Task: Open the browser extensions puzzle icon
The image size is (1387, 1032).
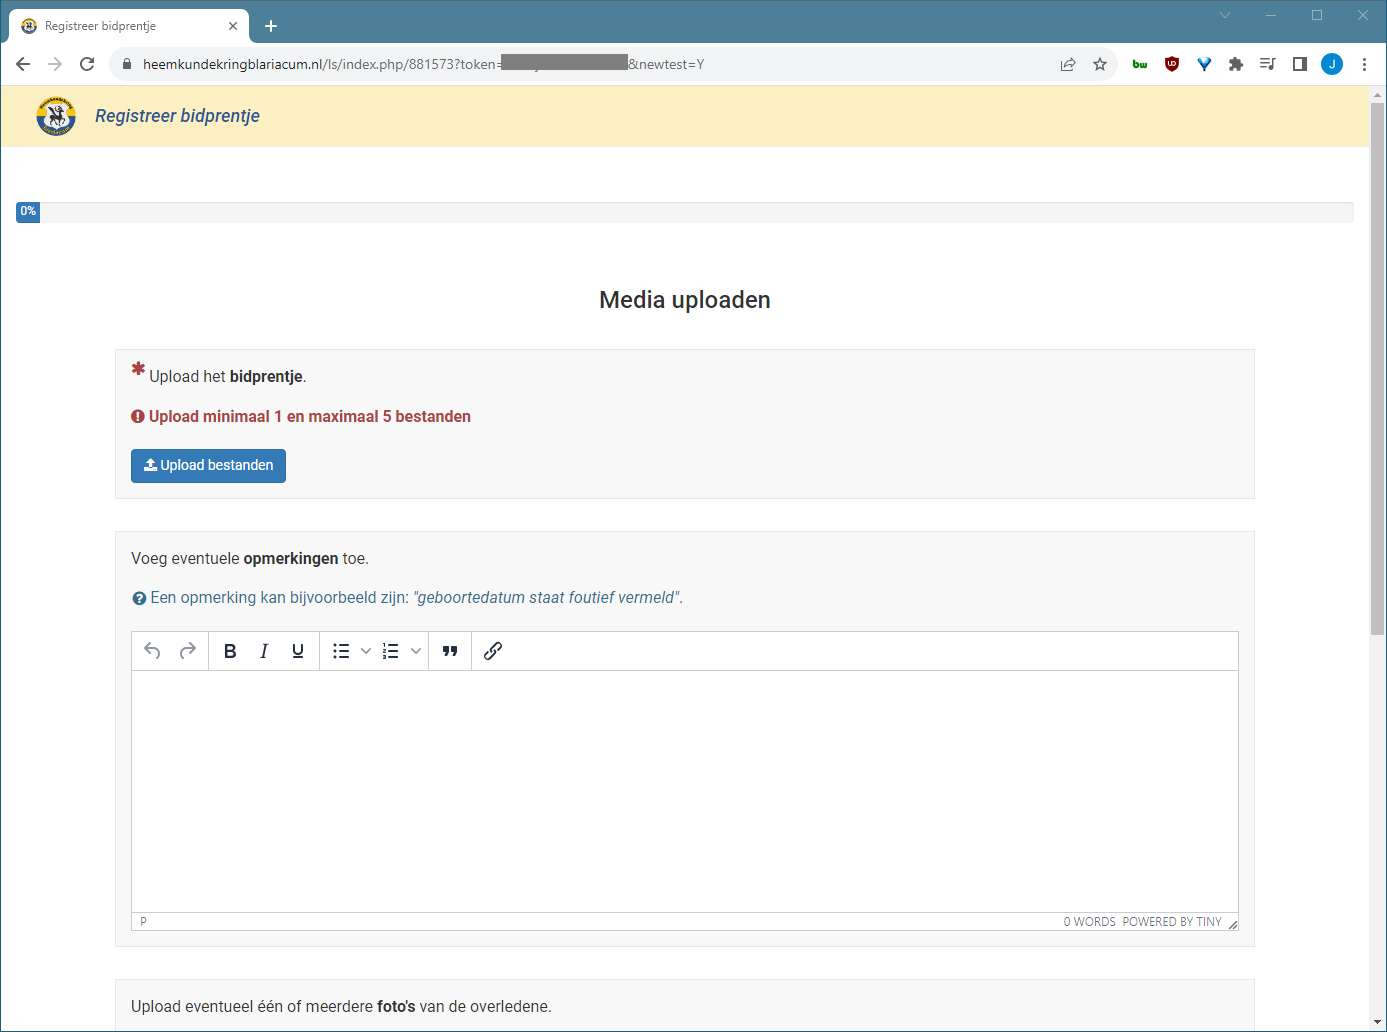Action: [x=1236, y=64]
